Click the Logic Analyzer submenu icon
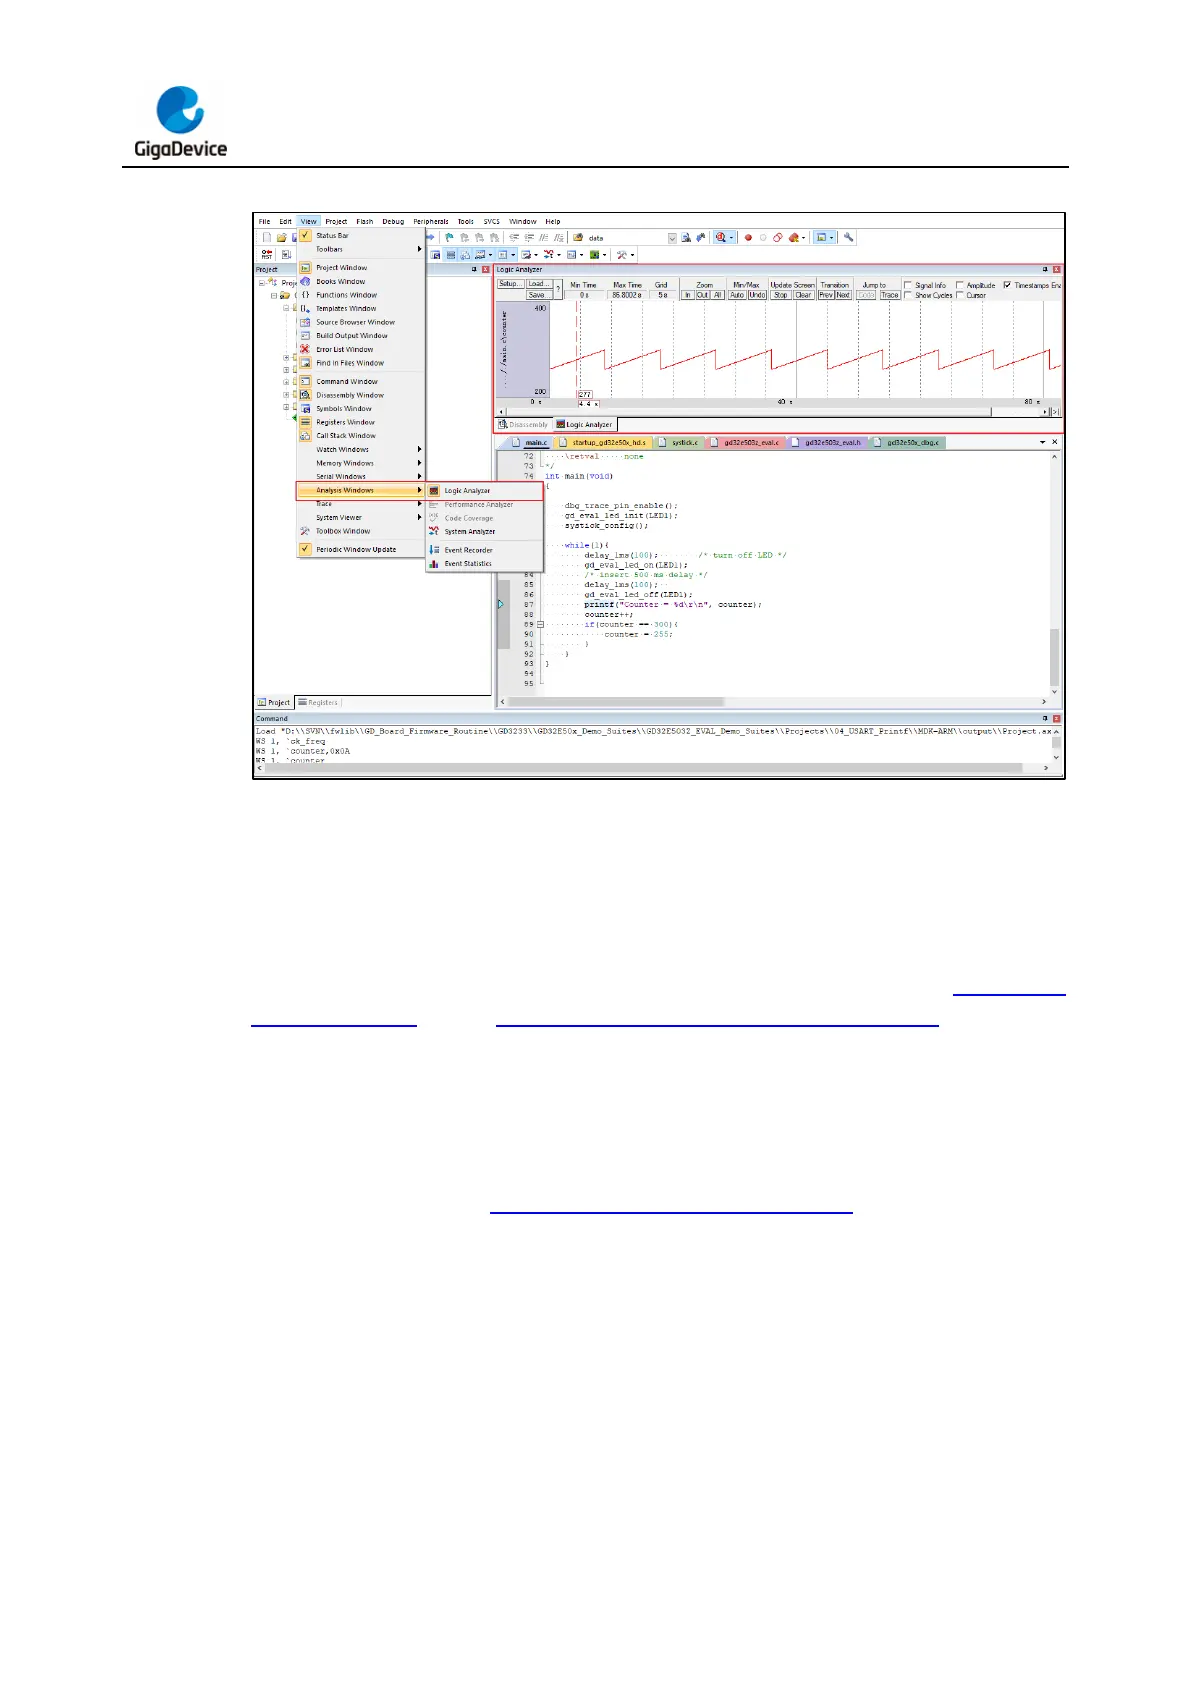 pyautogui.click(x=434, y=491)
